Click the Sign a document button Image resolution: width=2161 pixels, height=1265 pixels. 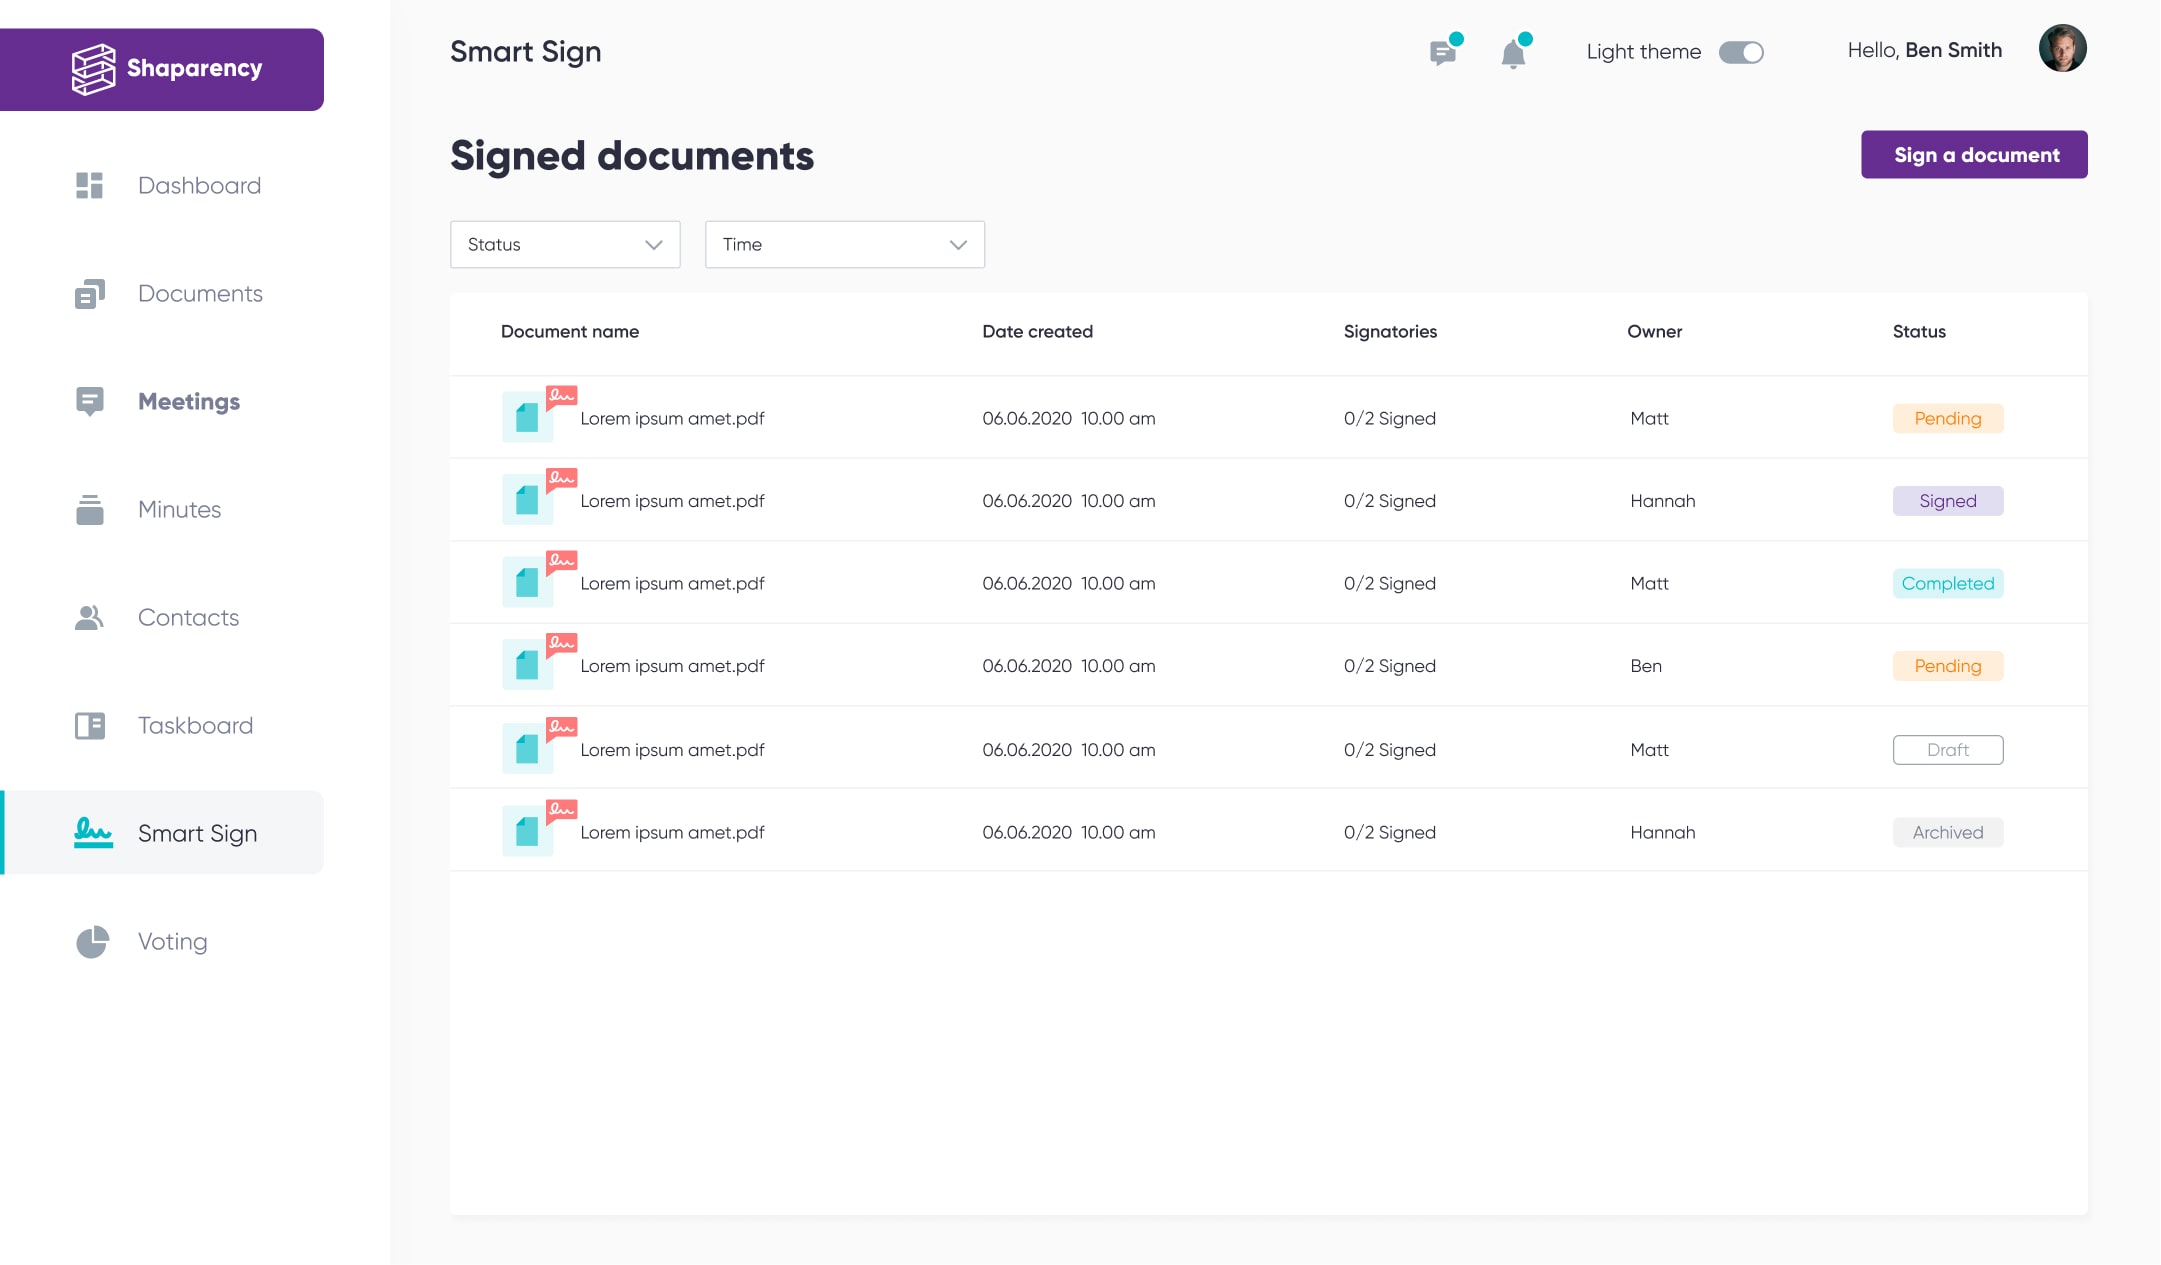[x=1974, y=155]
